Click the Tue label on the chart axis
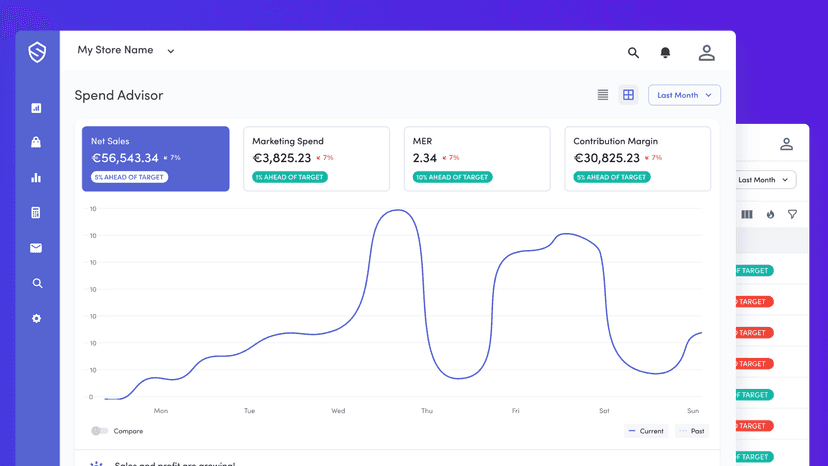Image resolution: width=828 pixels, height=466 pixels. pos(249,411)
